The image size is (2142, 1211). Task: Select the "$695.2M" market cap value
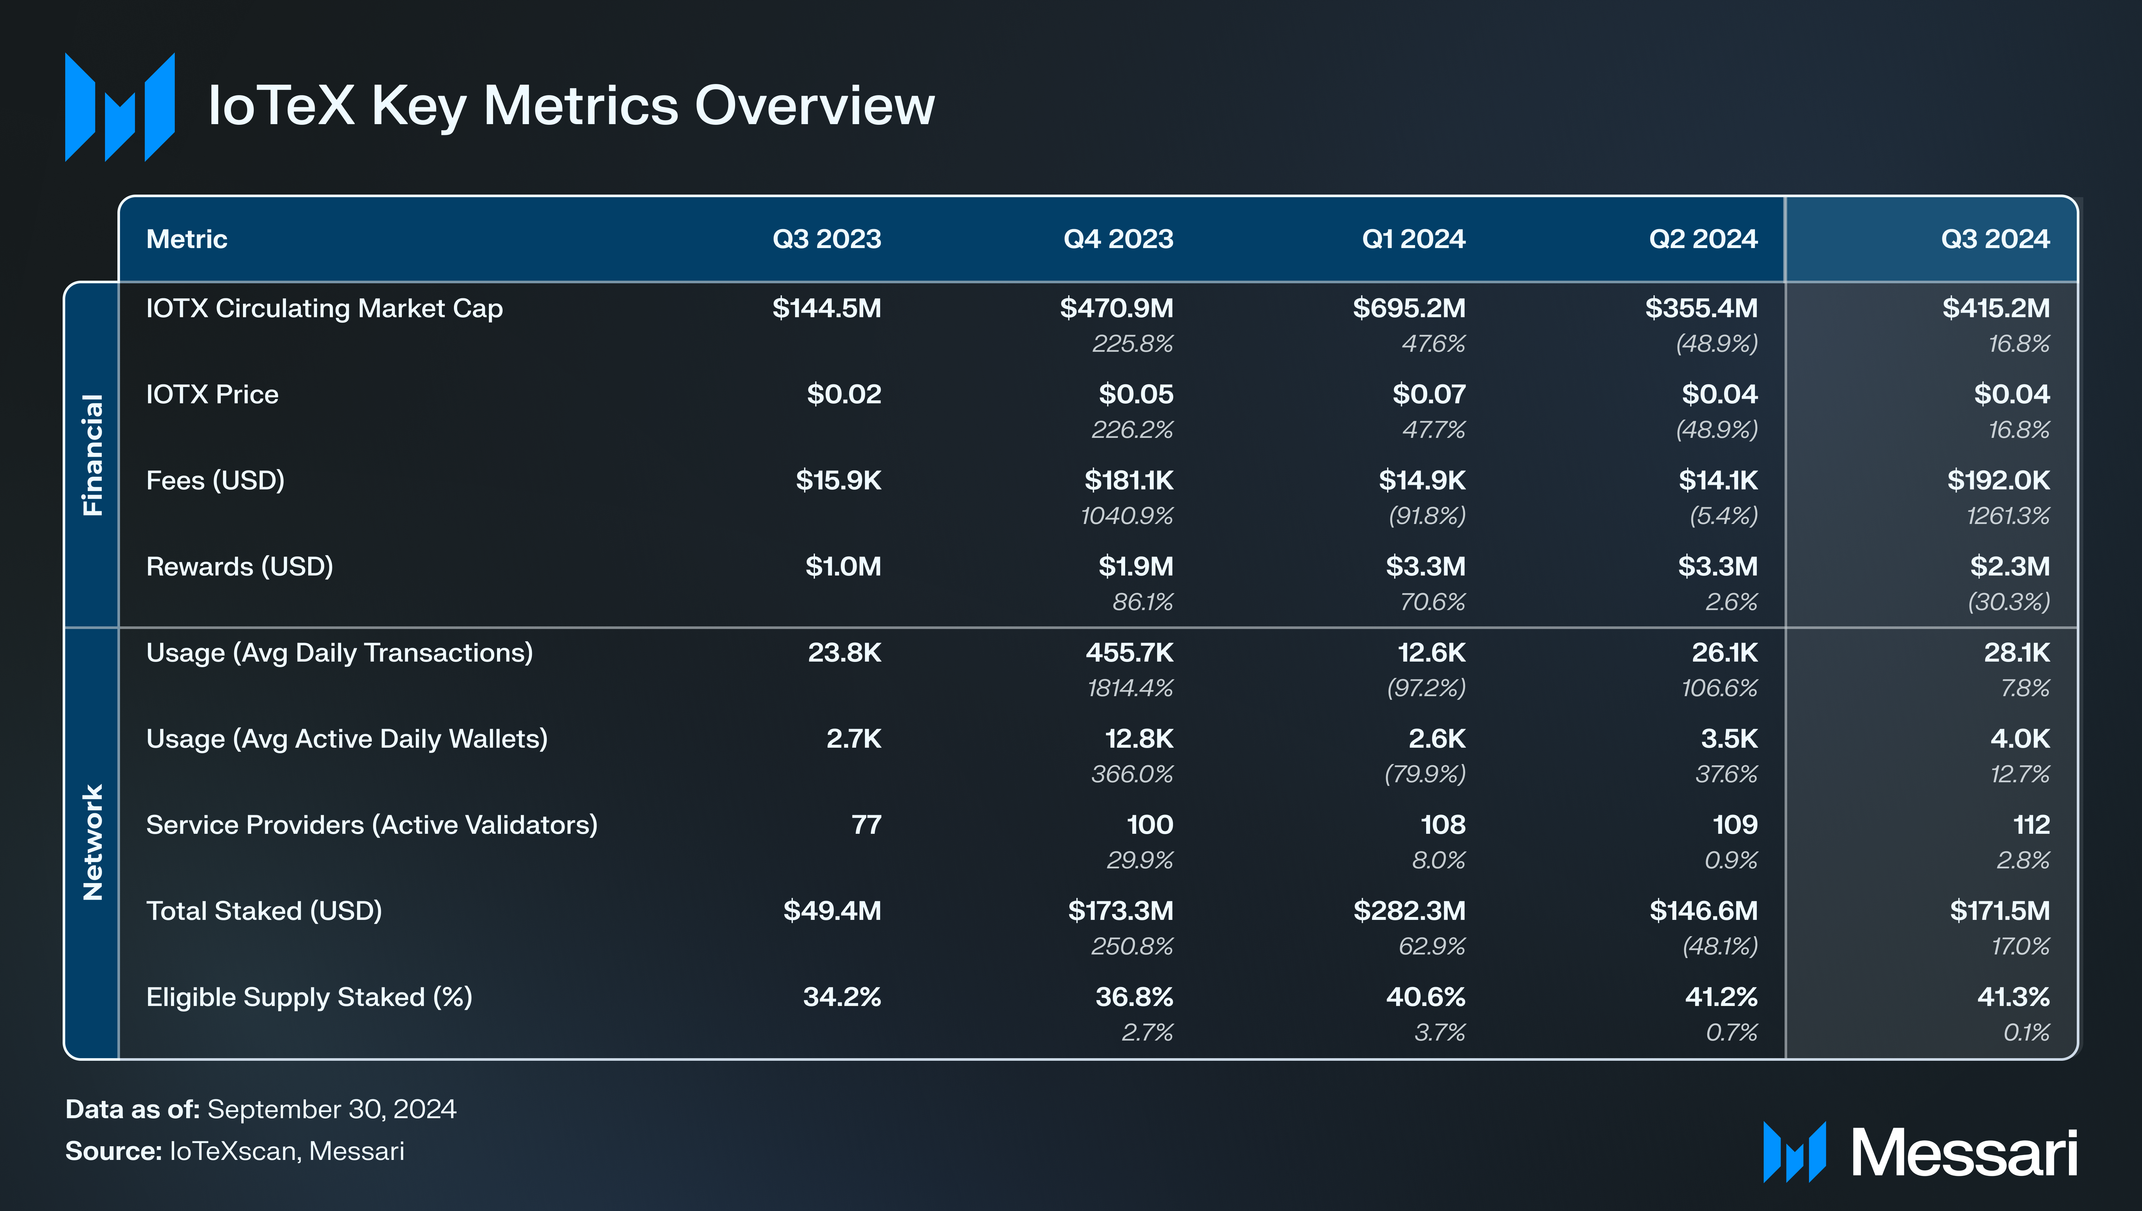(x=1409, y=308)
